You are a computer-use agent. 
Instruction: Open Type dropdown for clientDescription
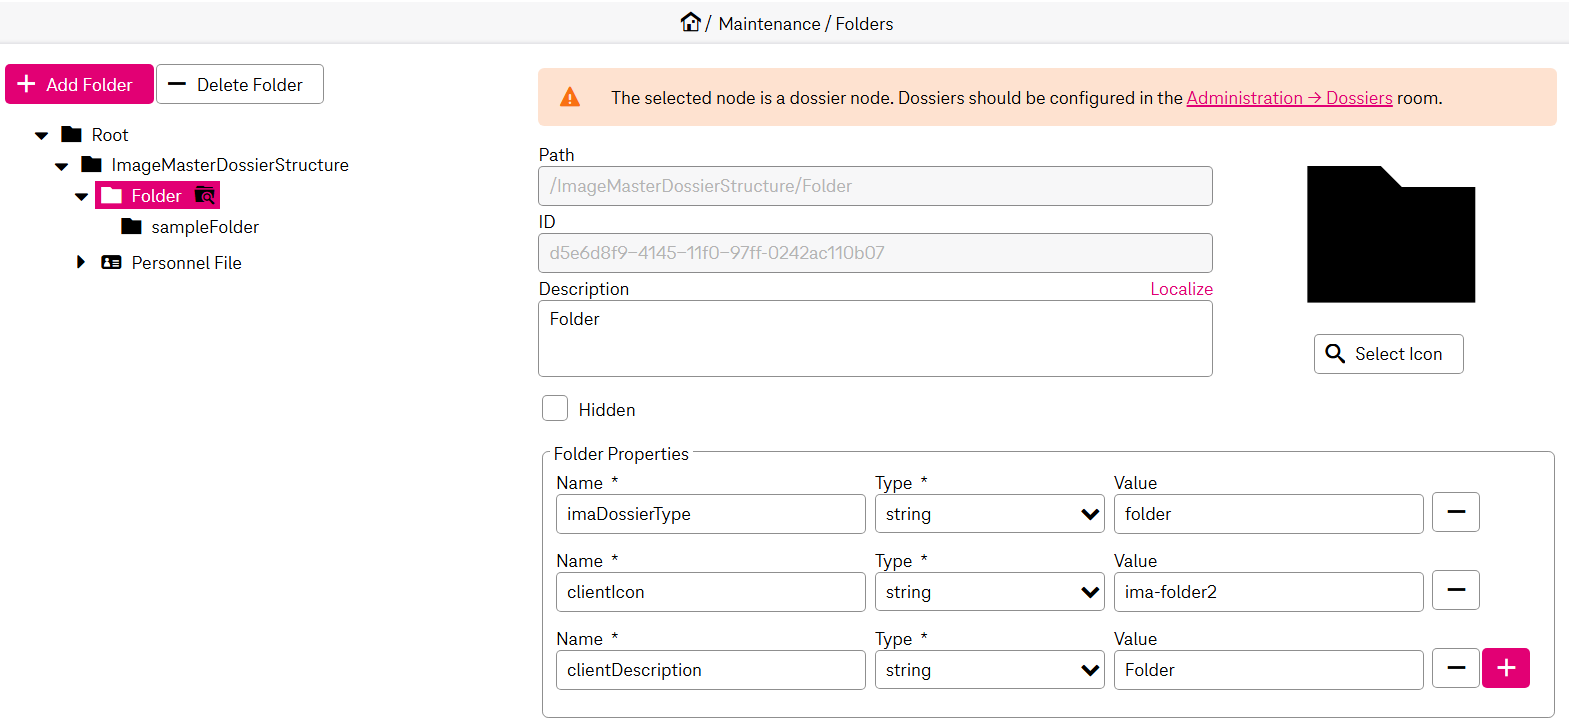(x=989, y=670)
